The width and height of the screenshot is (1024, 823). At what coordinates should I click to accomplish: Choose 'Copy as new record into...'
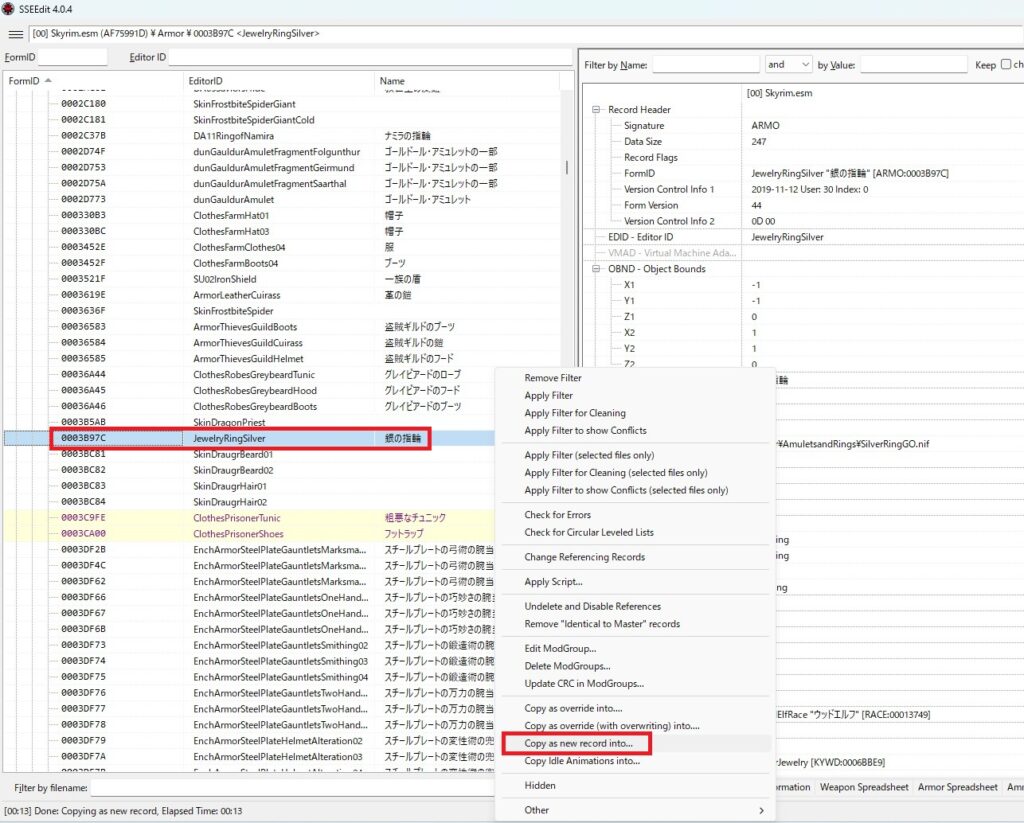(578, 744)
